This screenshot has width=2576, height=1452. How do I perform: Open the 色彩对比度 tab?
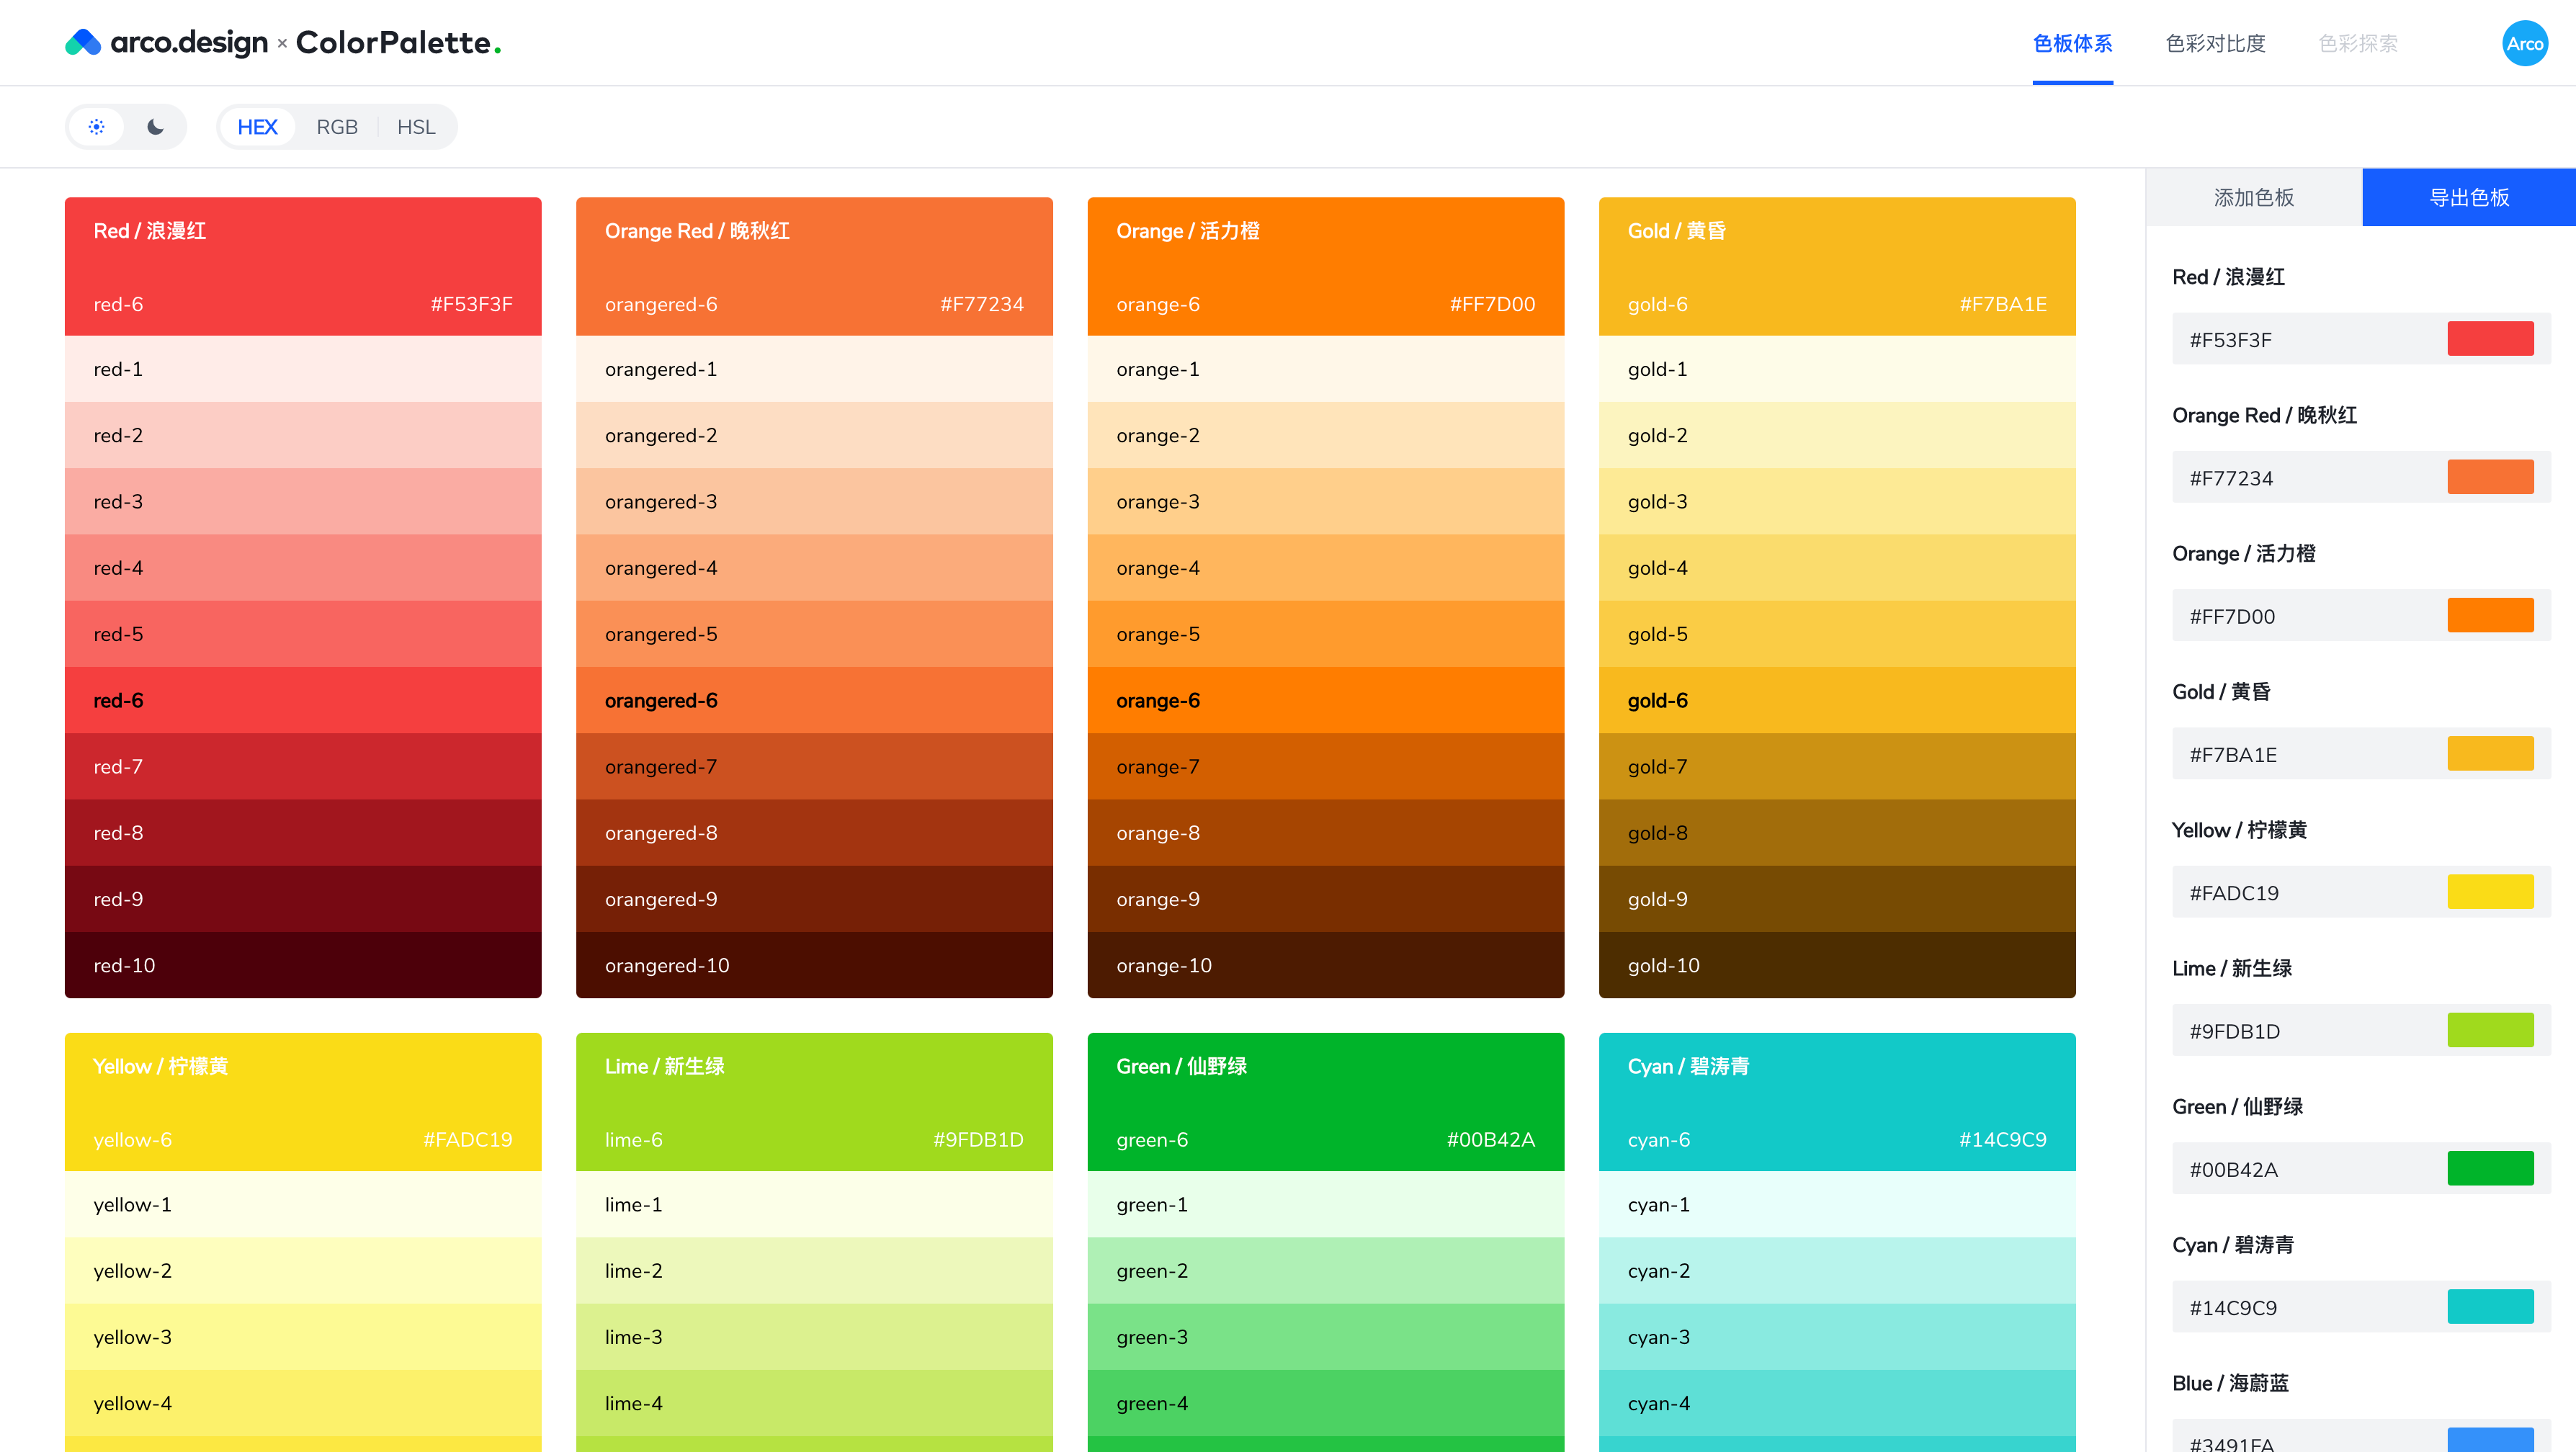coord(2215,43)
